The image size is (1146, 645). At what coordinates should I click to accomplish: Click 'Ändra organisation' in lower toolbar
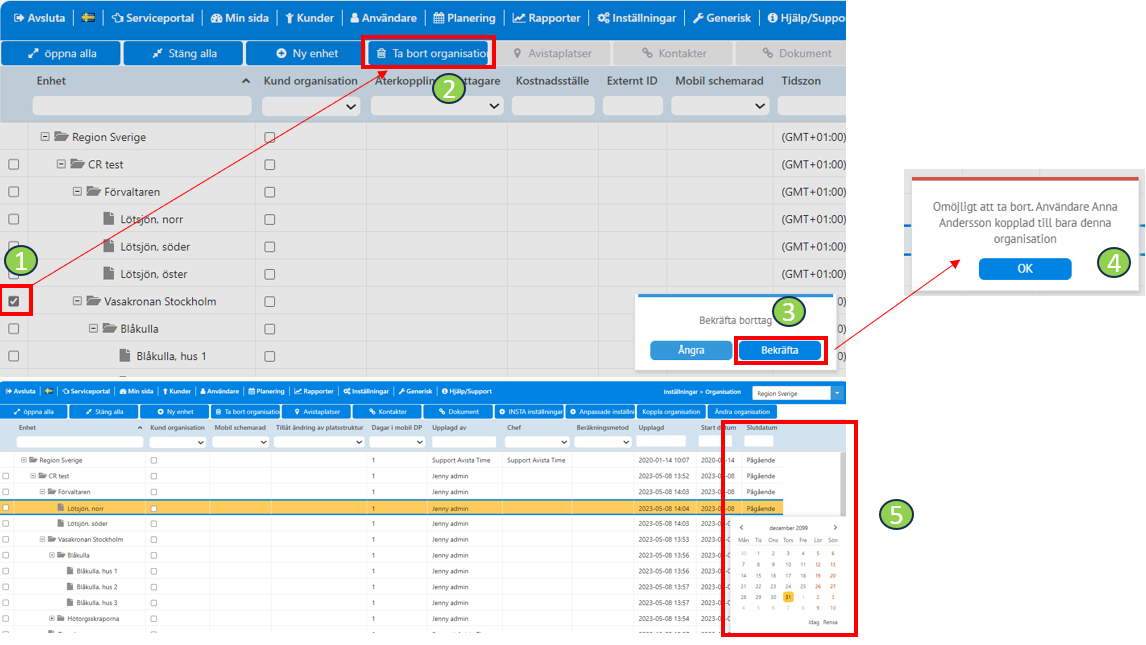point(742,412)
